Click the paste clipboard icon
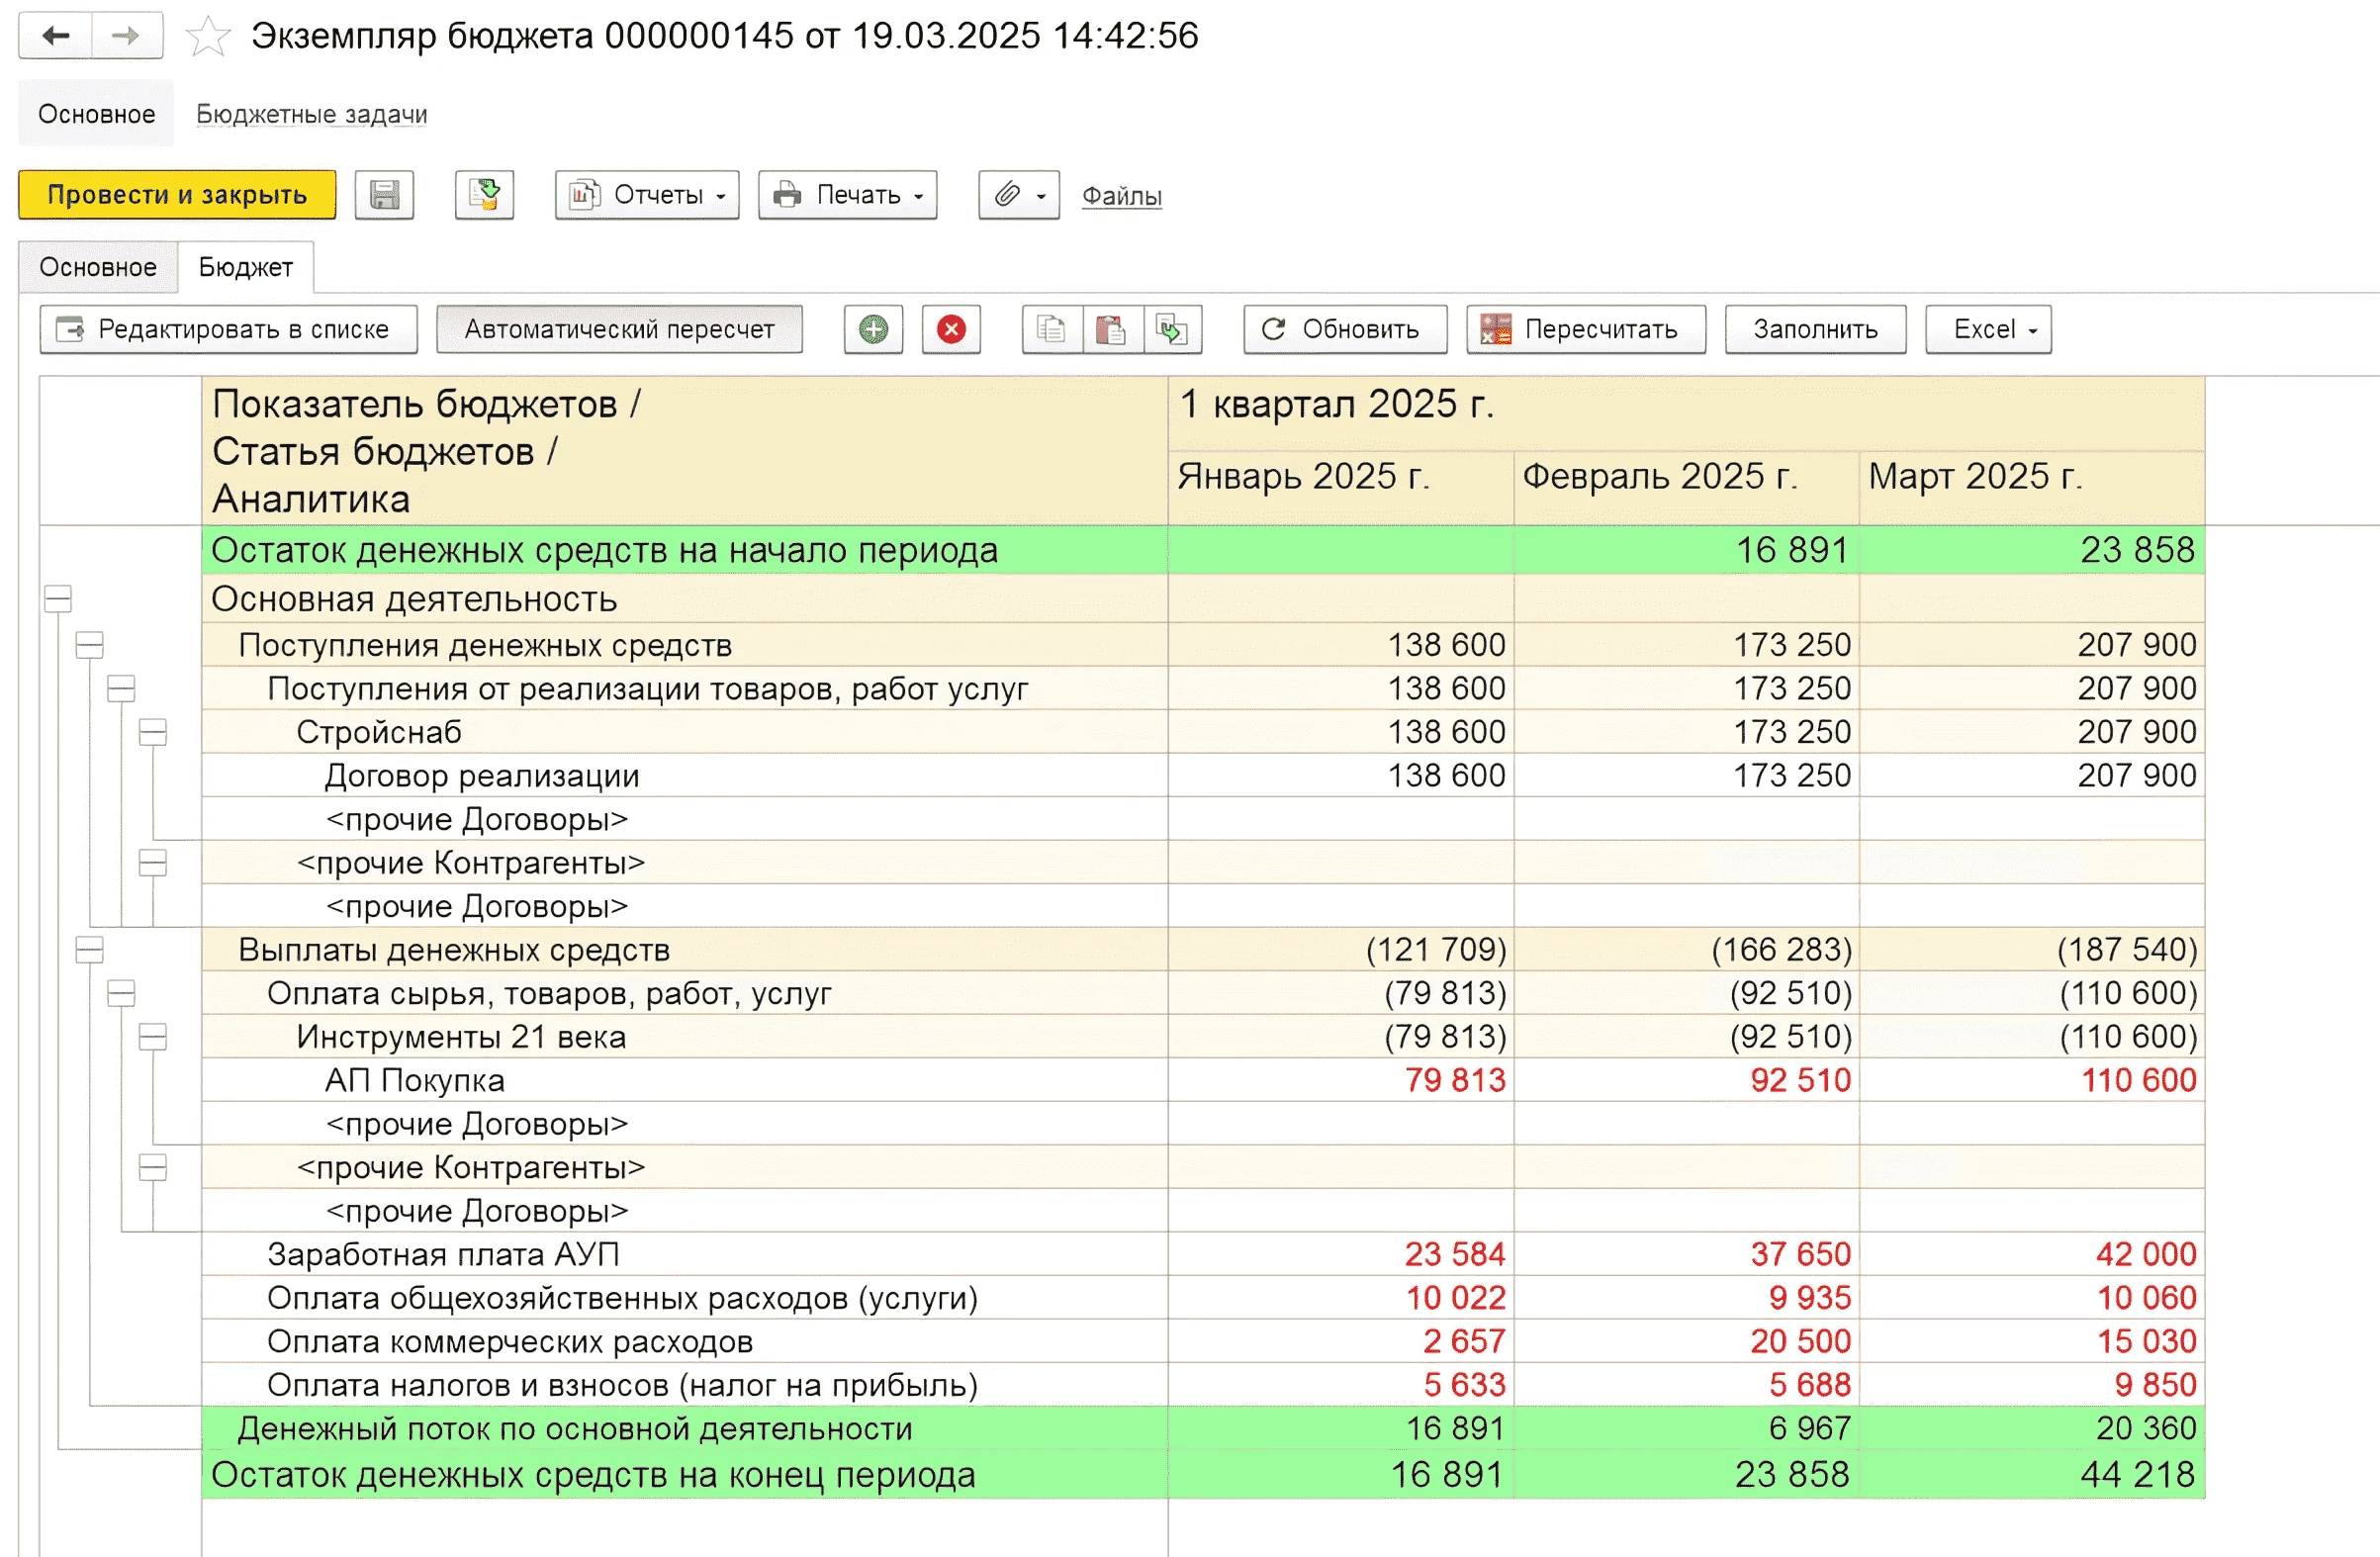 click(1111, 330)
